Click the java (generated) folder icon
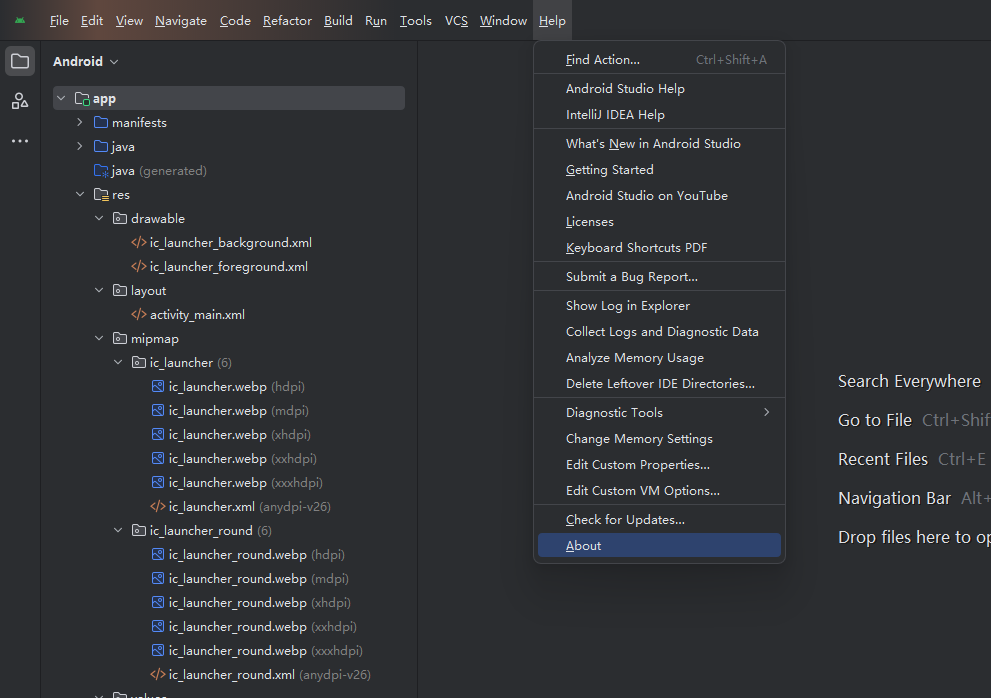The width and height of the screenshot is (991, 698). [x=101, y=171]
